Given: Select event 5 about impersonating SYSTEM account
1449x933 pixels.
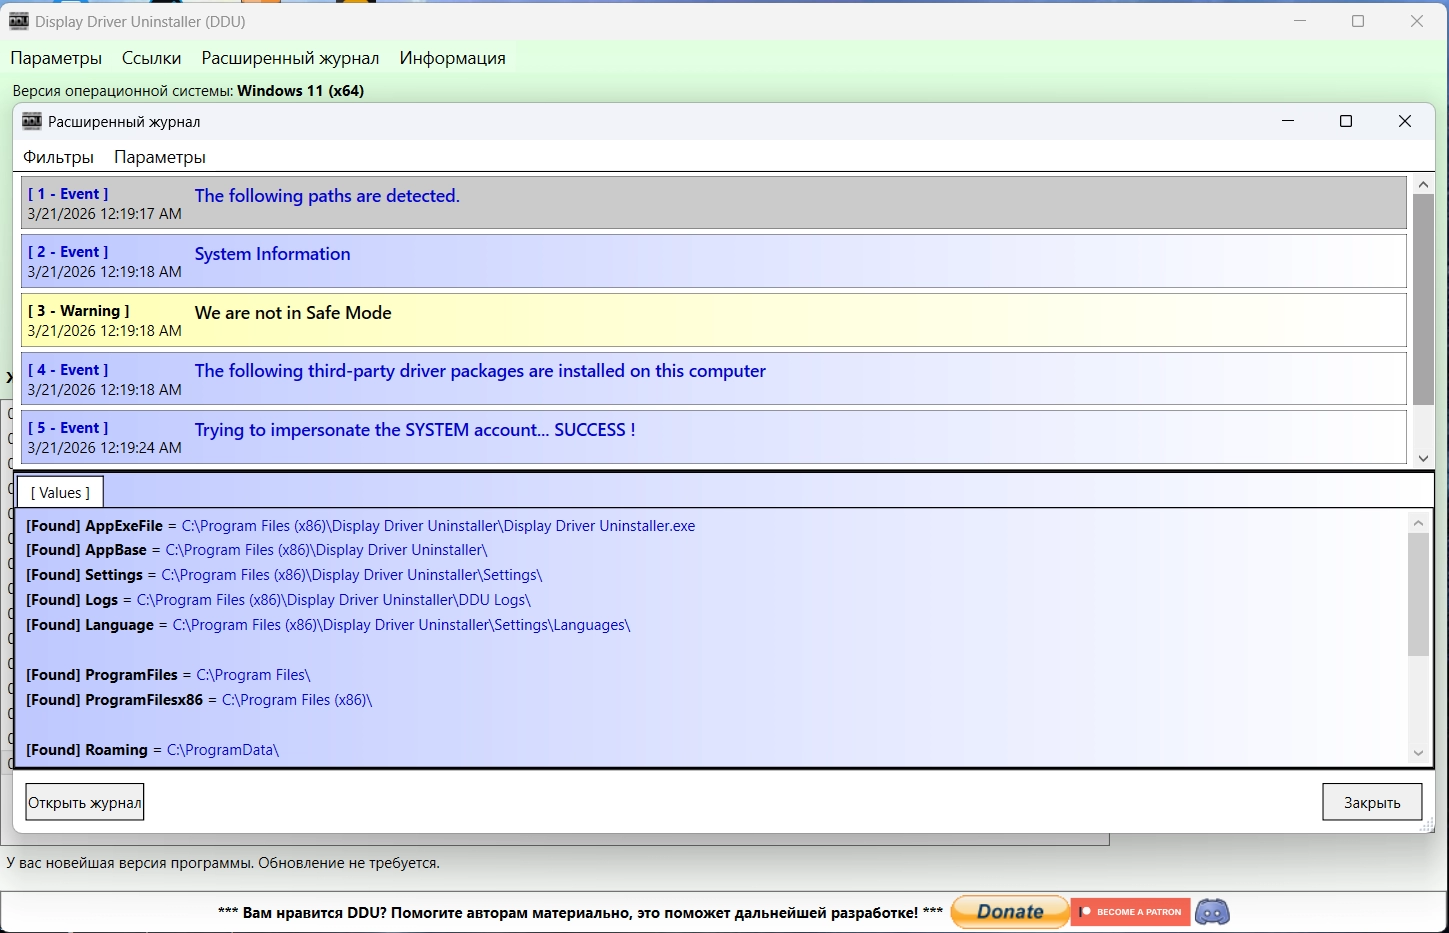Looking at the screenshot, I should click(x=714, y=437).
